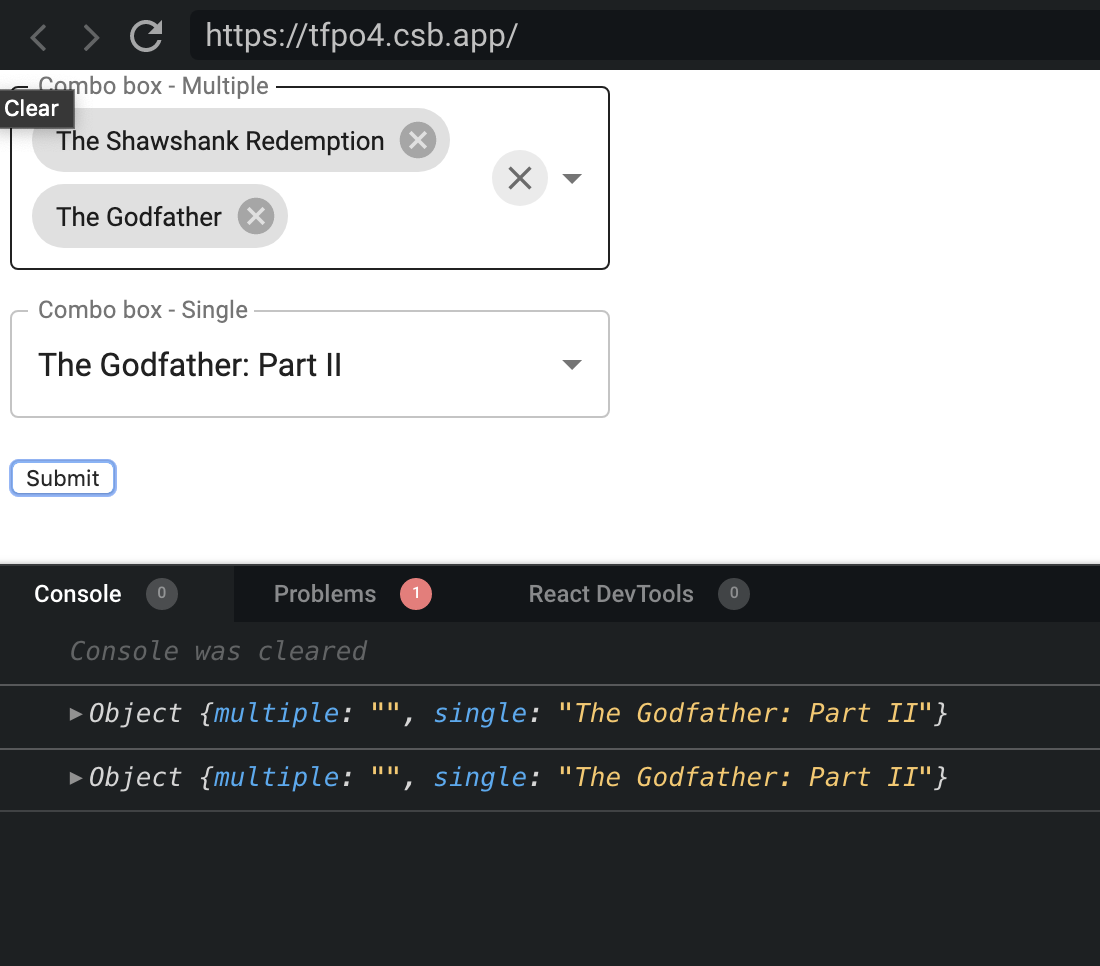The image size is (1100, 966).
Task: Select The Godfather selection chip
Action: pos(140,216)
